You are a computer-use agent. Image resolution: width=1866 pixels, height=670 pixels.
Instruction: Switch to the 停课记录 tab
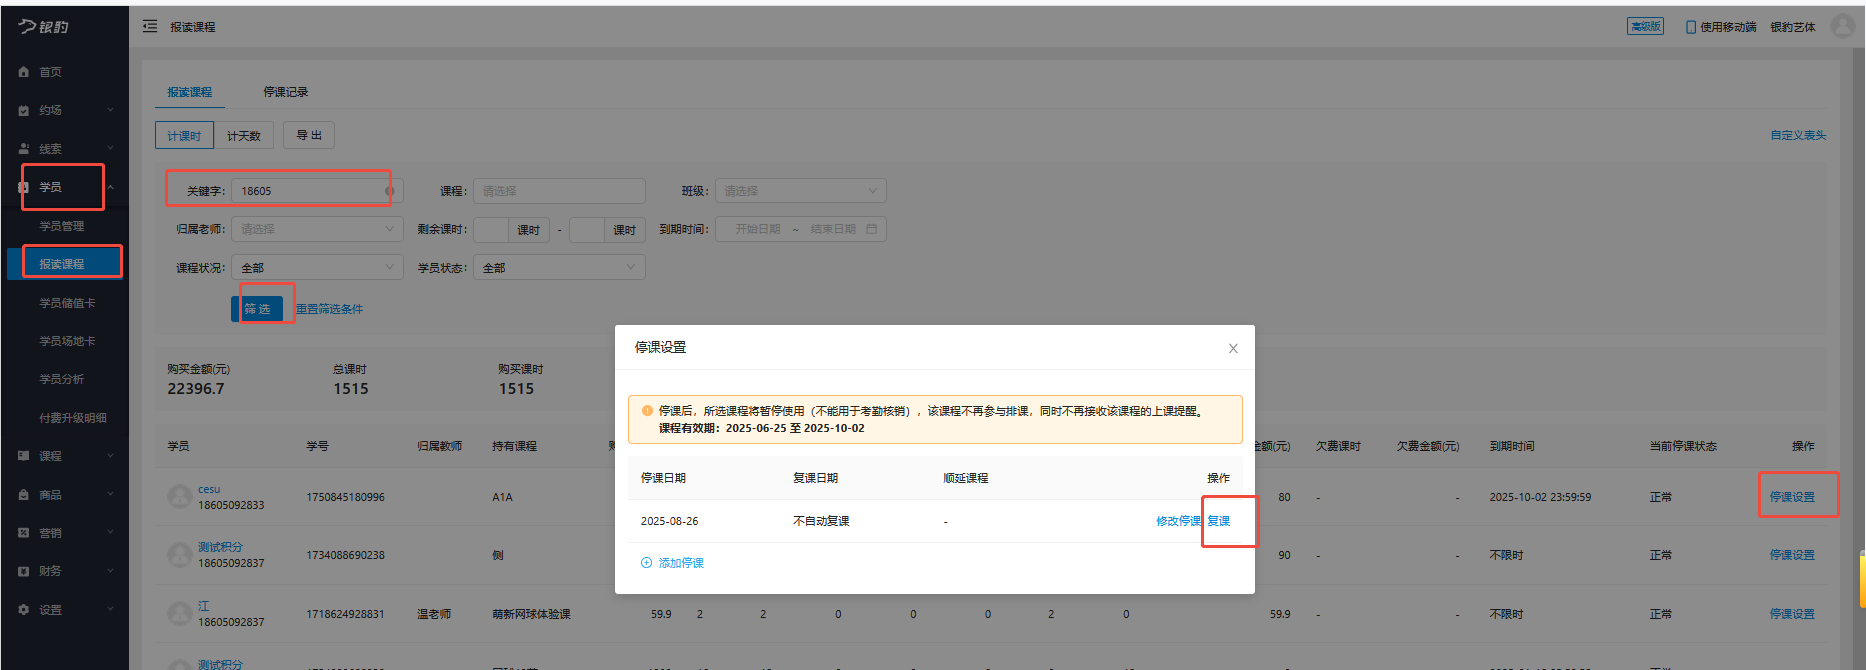(286, 92)
